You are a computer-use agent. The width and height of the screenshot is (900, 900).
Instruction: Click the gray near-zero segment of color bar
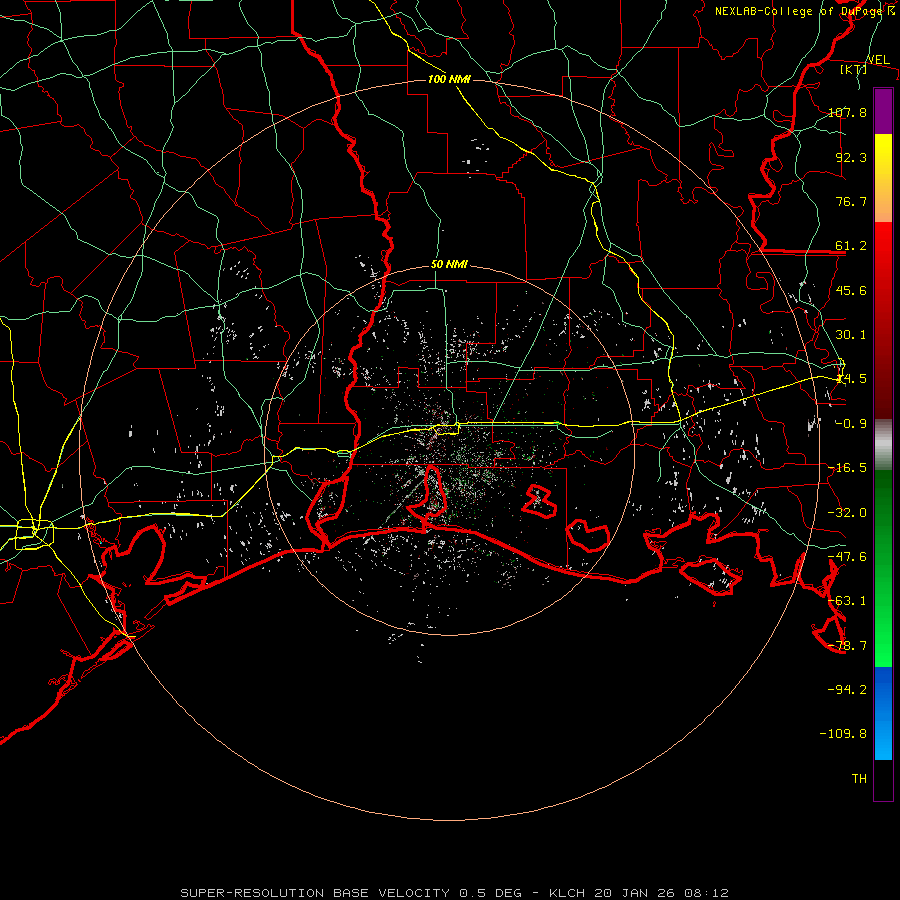[x=883, y=444]
